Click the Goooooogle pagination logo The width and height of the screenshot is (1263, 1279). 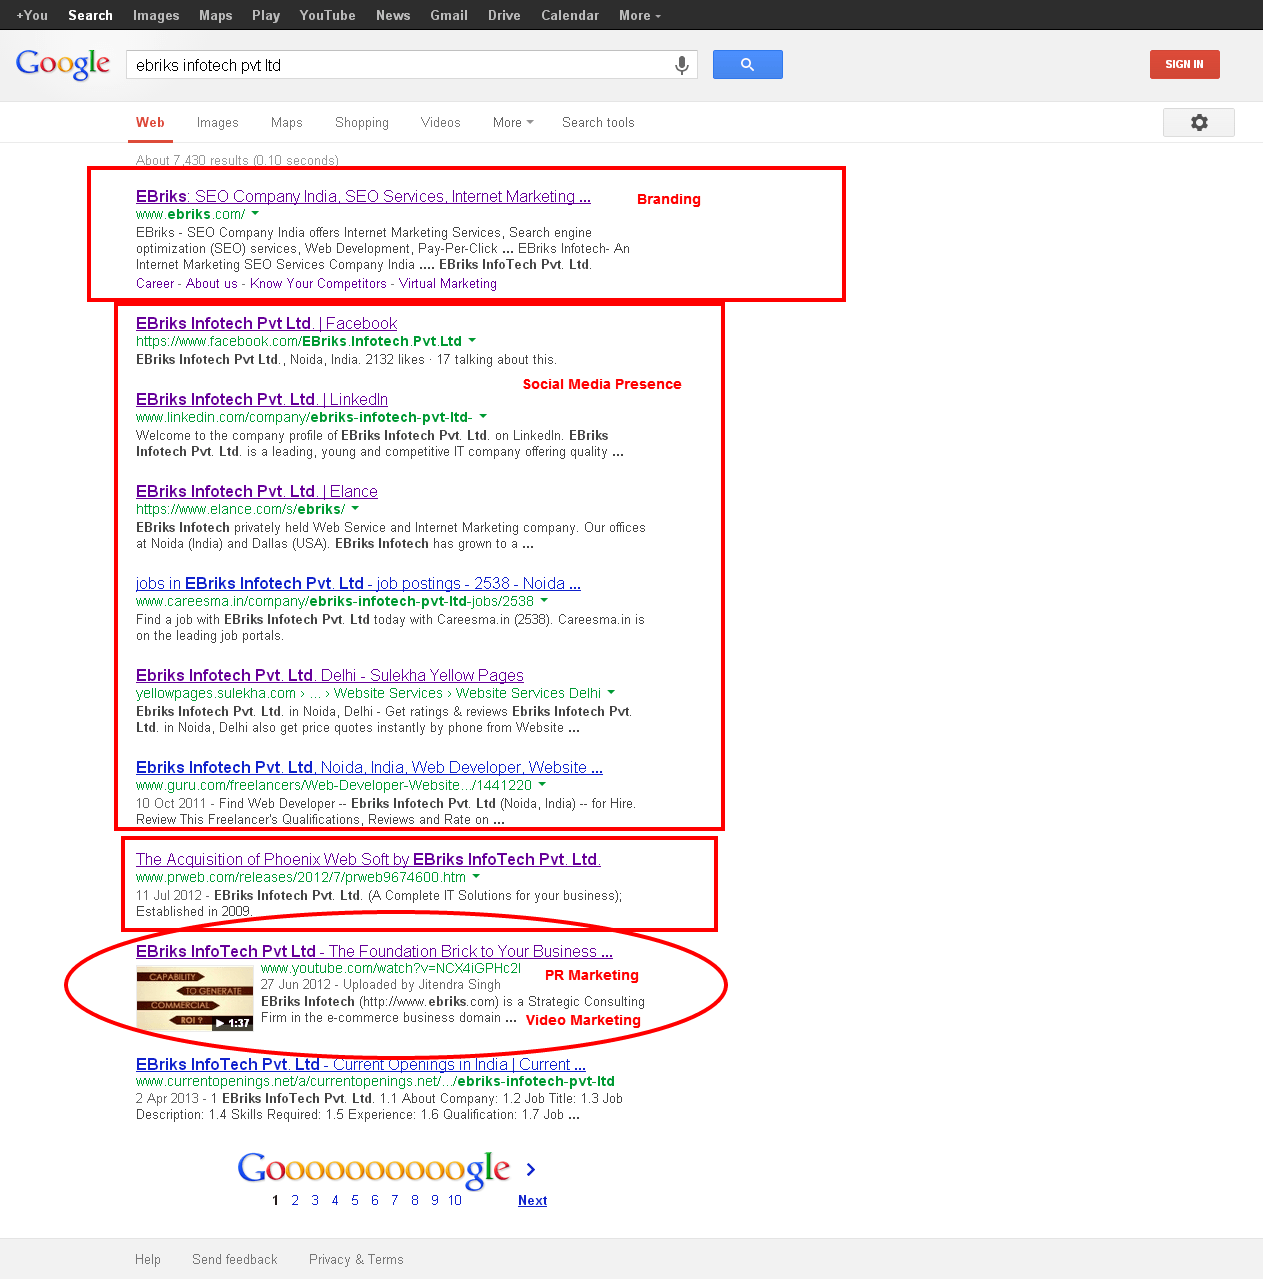[x=374, y=1169]
